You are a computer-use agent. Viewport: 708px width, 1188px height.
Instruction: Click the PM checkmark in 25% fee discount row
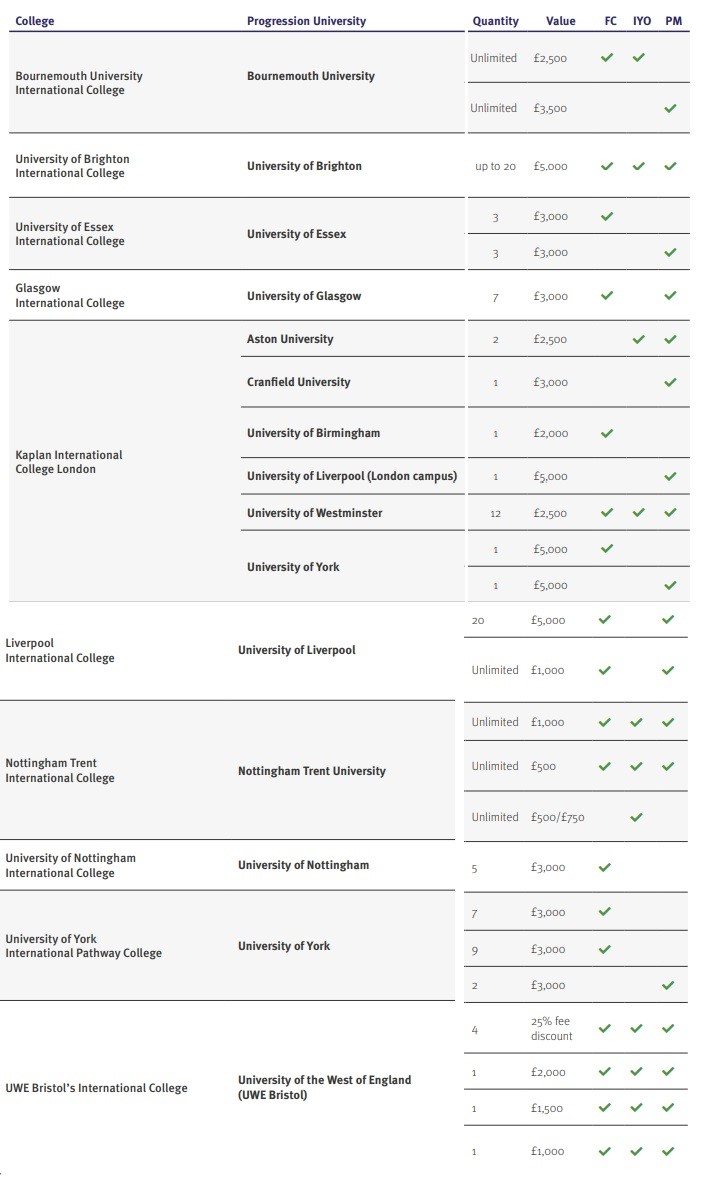coord(668,1029)
